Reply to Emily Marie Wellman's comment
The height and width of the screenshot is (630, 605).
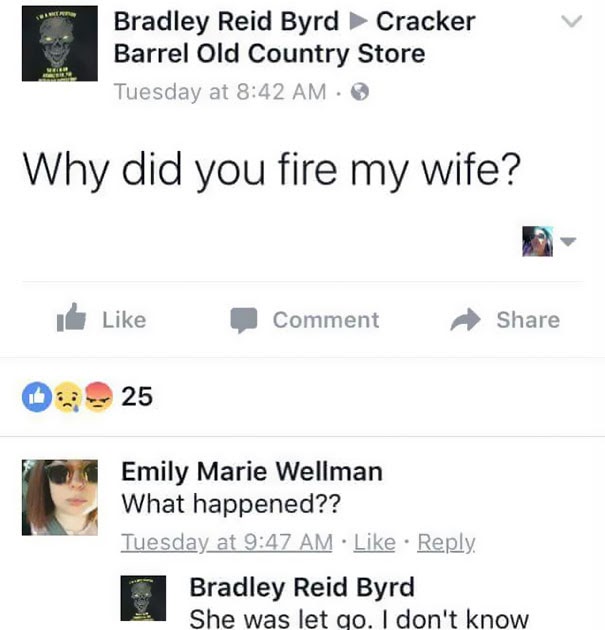point(446,543)
